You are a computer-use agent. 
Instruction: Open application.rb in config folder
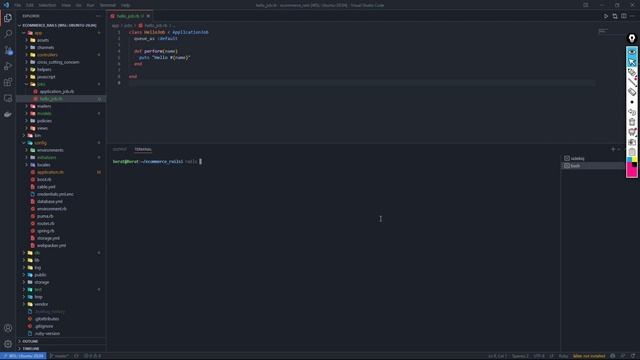coord(50,172)
